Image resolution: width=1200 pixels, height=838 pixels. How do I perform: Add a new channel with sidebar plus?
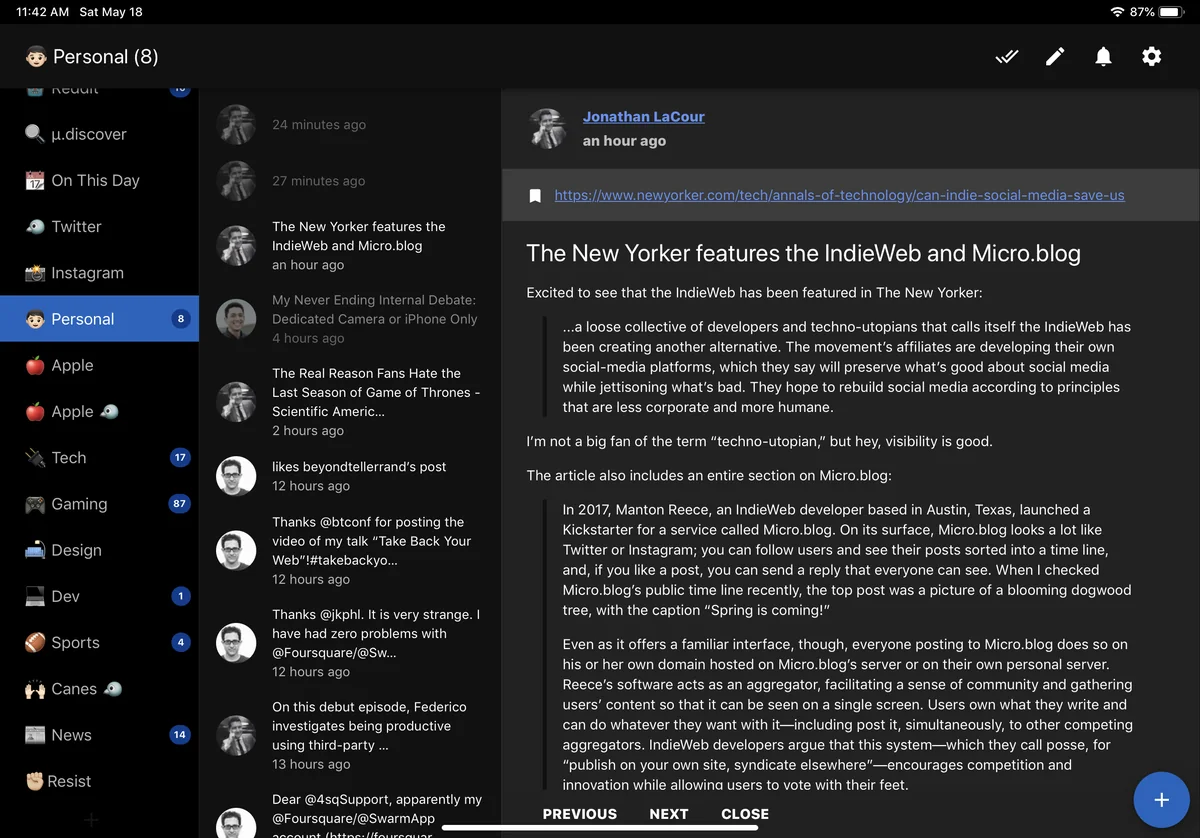coord(91,821)
